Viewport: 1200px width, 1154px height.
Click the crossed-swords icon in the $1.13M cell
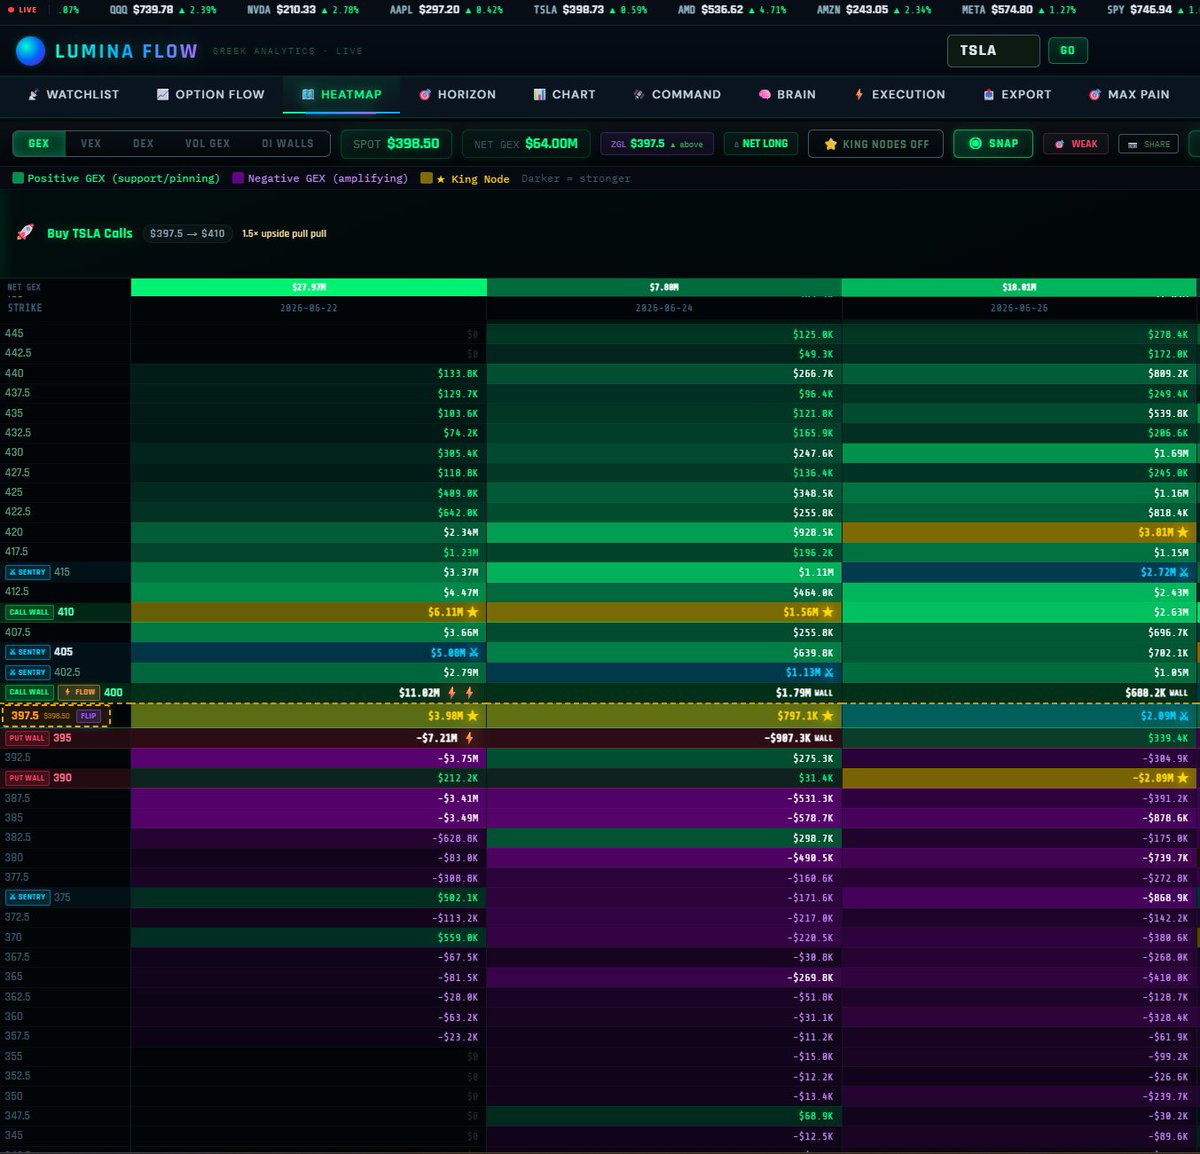[x=829, y=672]
